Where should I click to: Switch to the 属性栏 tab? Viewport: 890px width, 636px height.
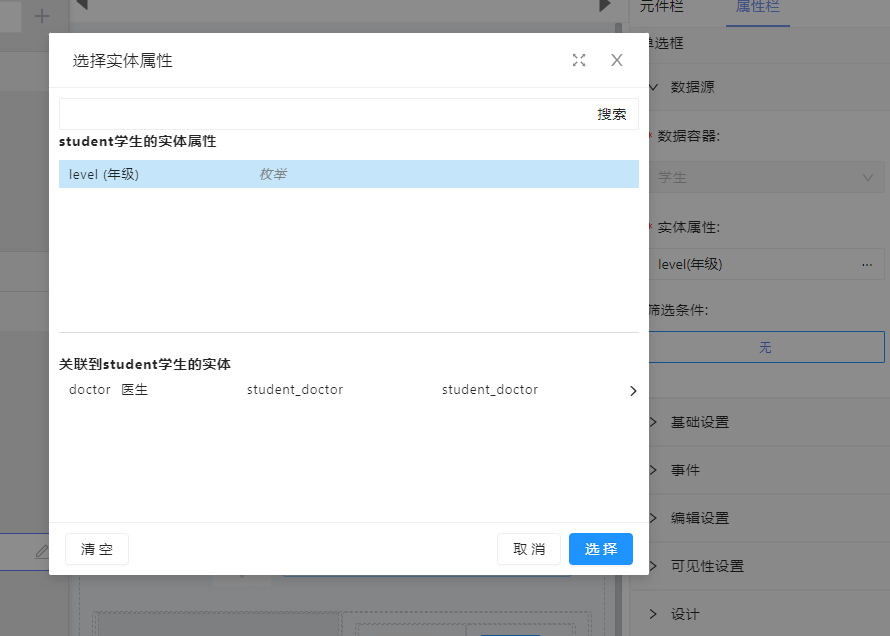pyautogui.click(x=758, y=7)
